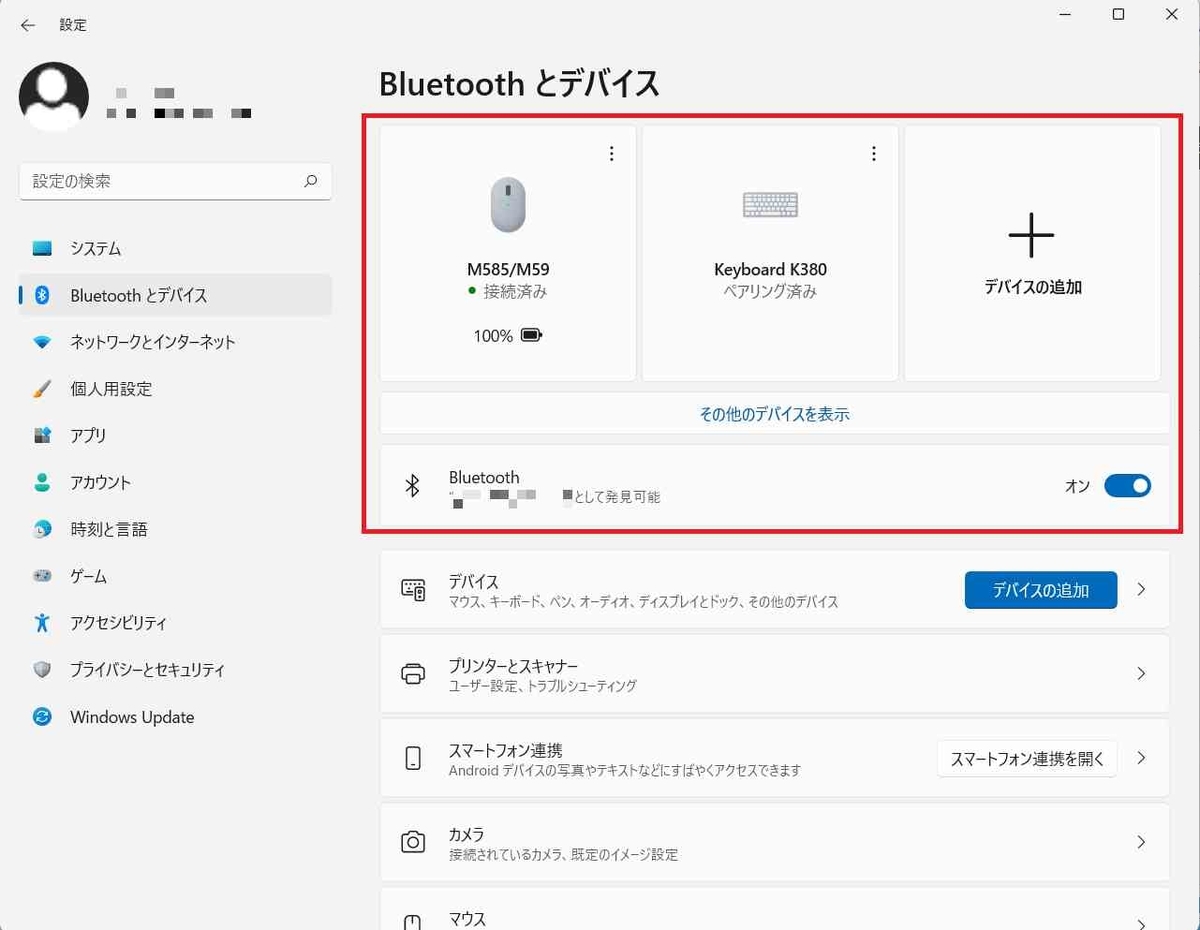This screenshot has width=1200, height=930.
Task: Click the ゲーム controller icon
Action: click(x=42, y=576)
